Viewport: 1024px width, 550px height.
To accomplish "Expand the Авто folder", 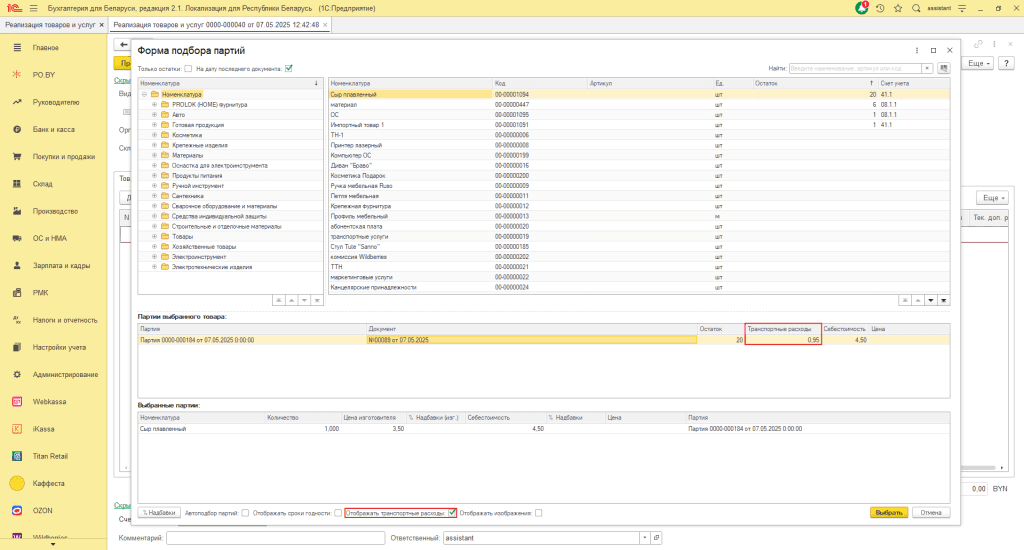I will coord(155,114).
